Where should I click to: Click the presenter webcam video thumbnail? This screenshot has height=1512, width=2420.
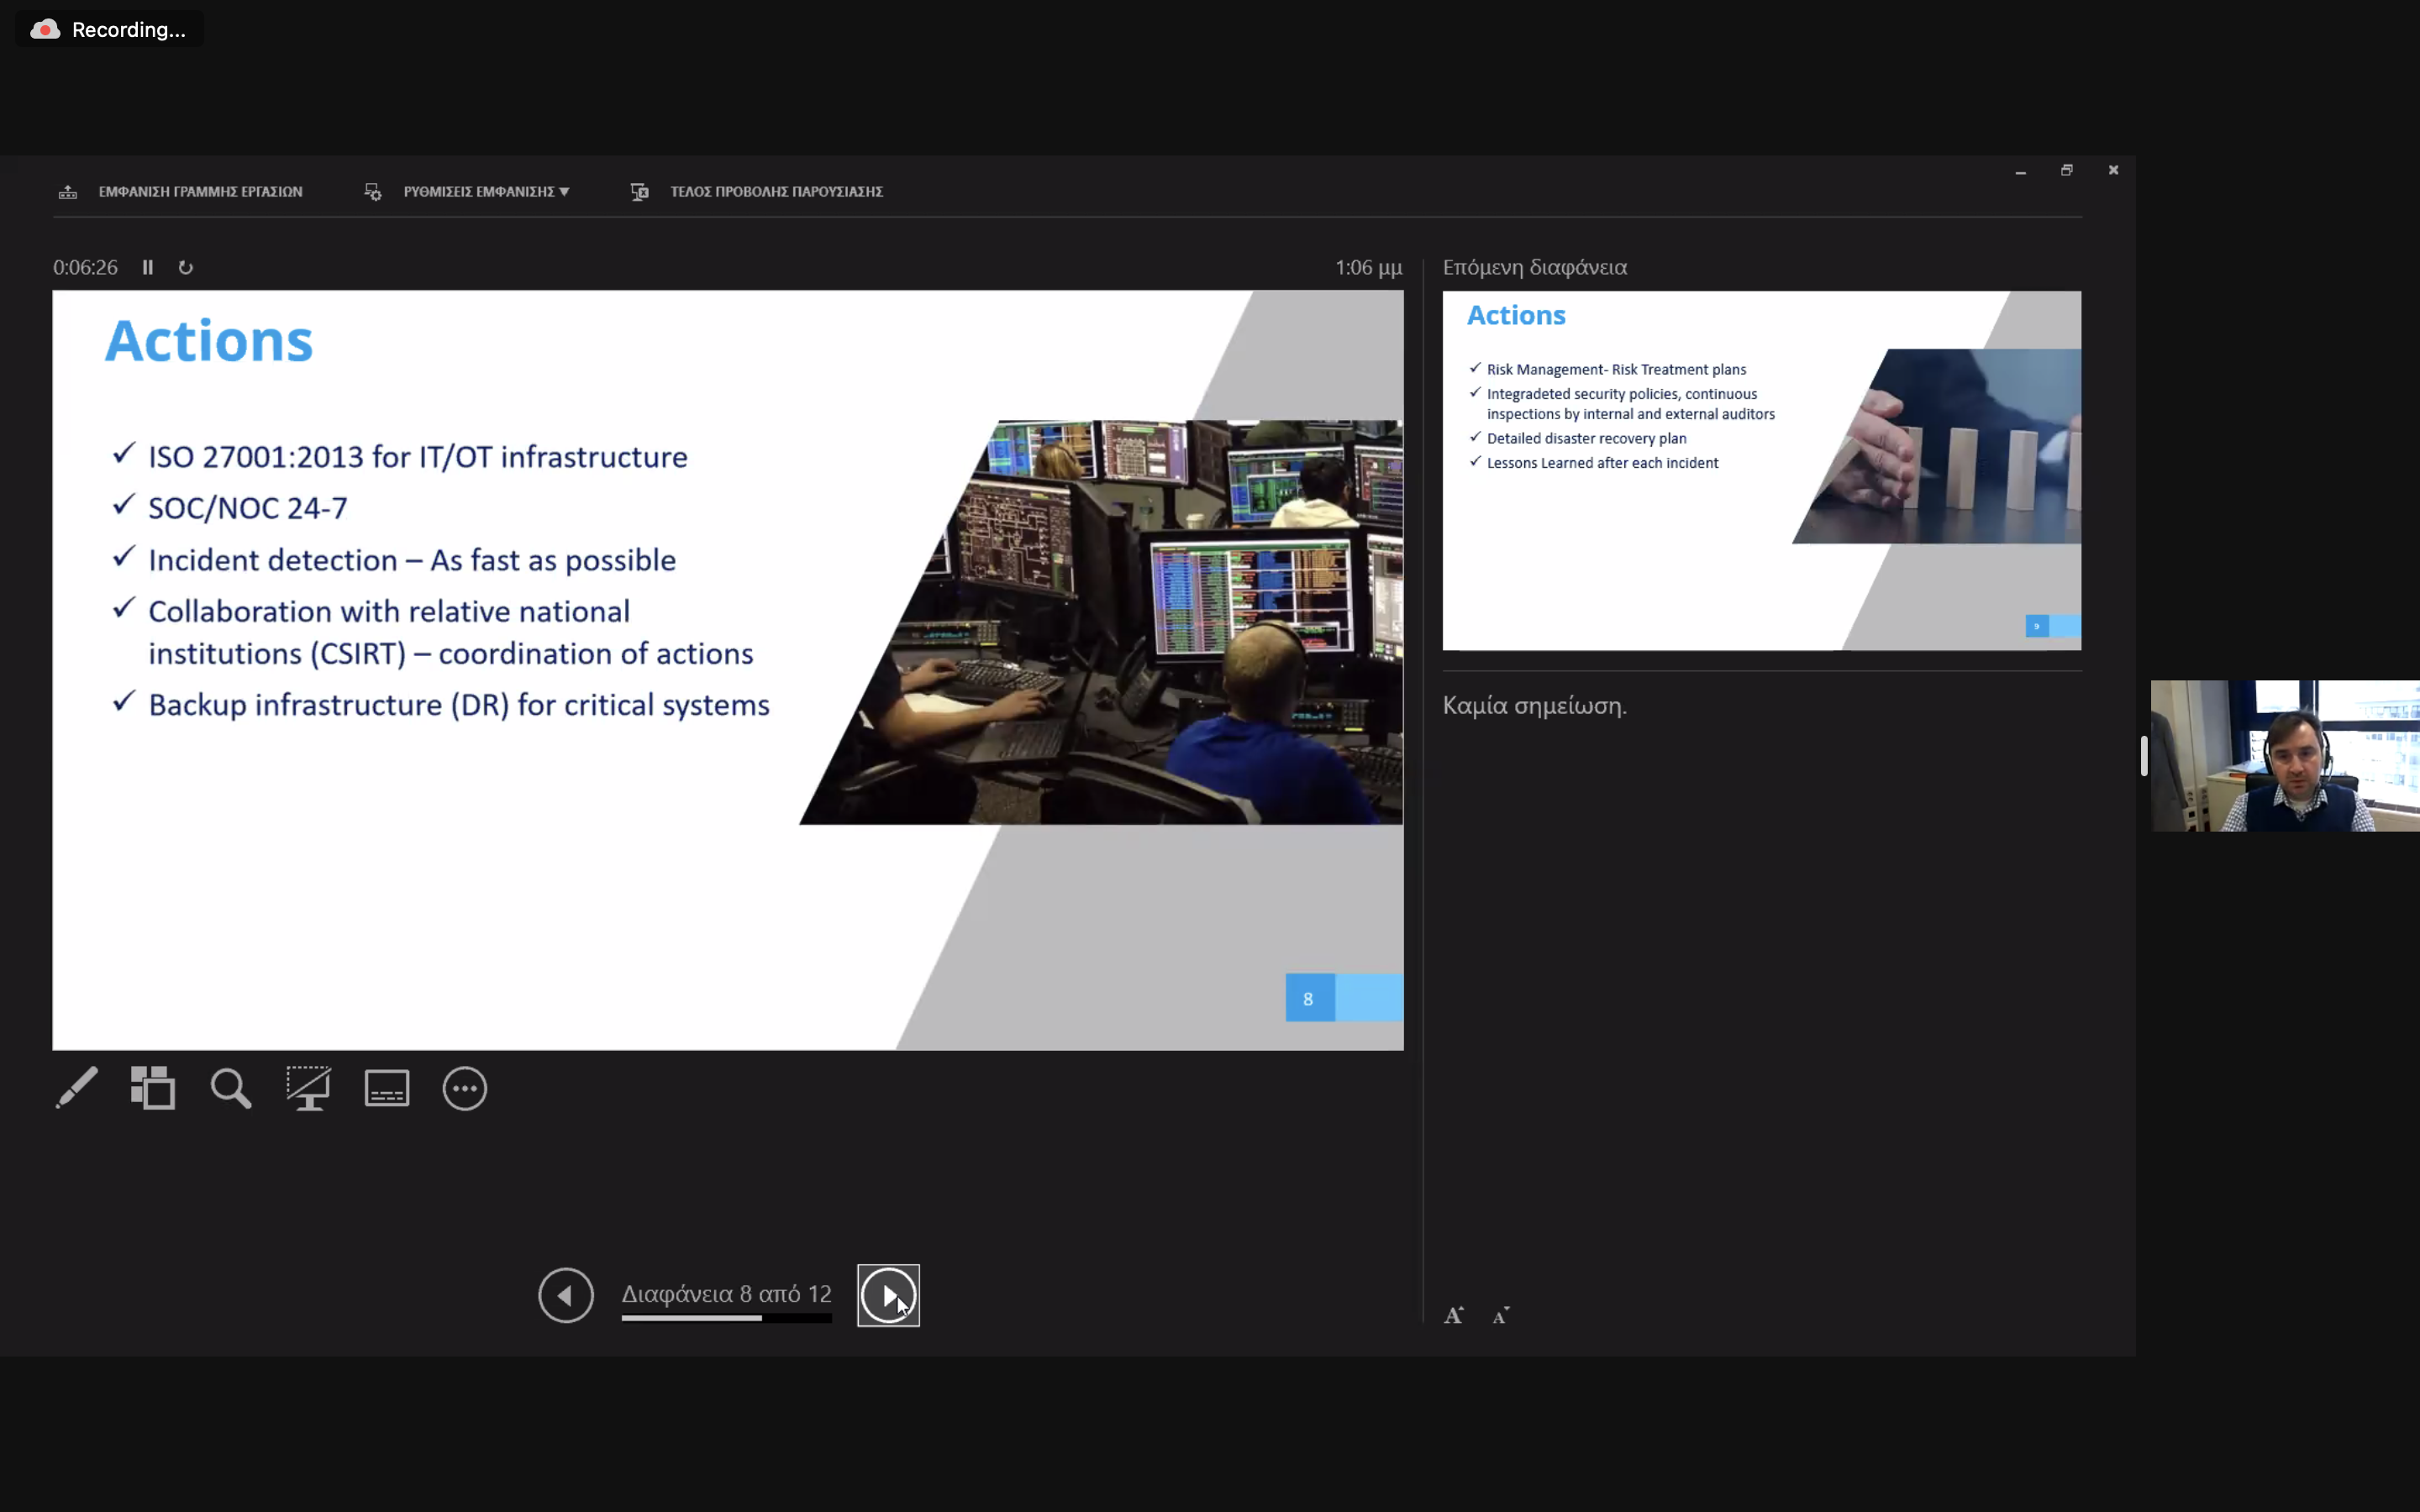pyautogui.click(x=2285, y=755)
